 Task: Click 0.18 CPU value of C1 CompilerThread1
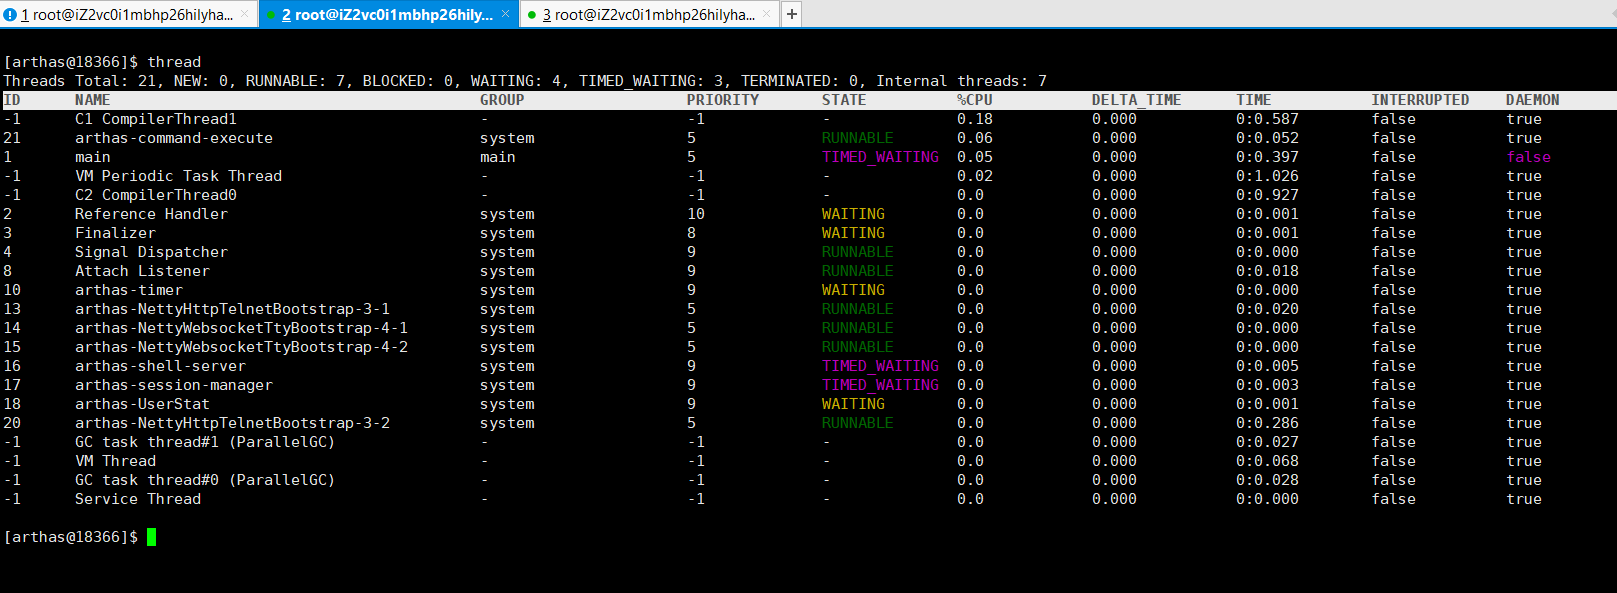click(975, 119)
